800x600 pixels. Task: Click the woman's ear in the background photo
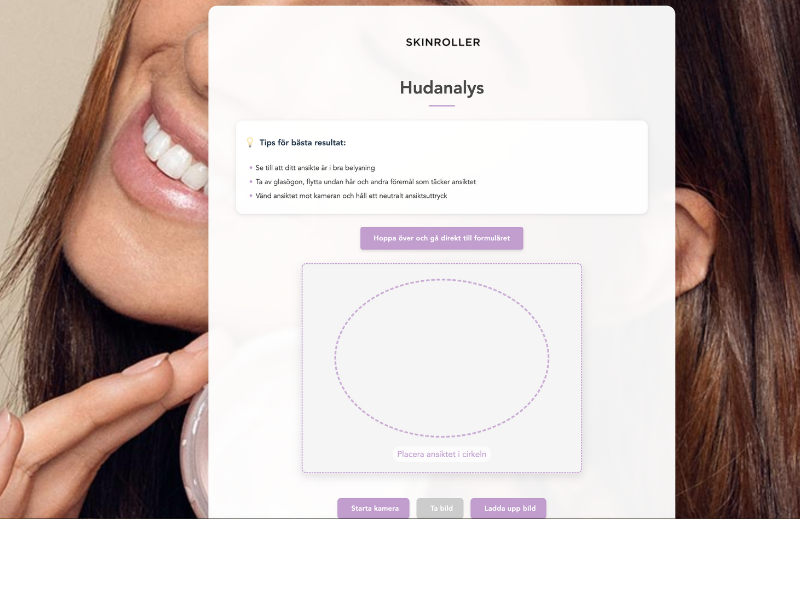click(693, 240)
